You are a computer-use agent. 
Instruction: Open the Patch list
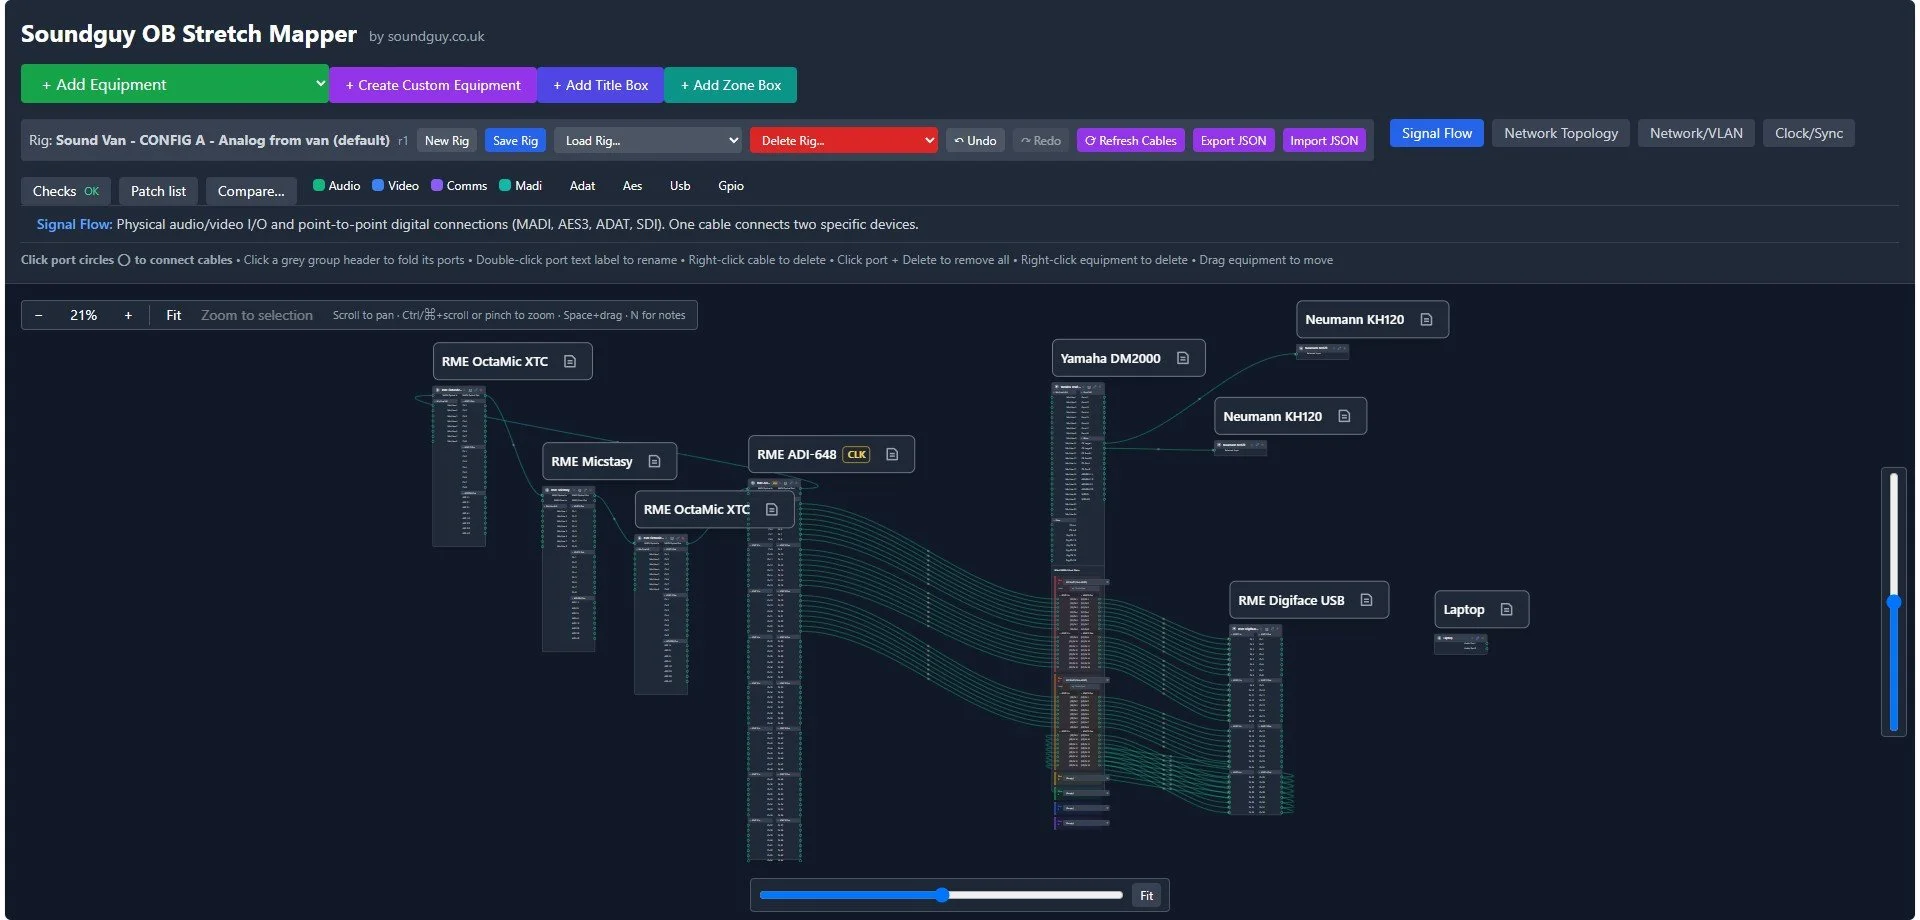click(x=158, y=191)
